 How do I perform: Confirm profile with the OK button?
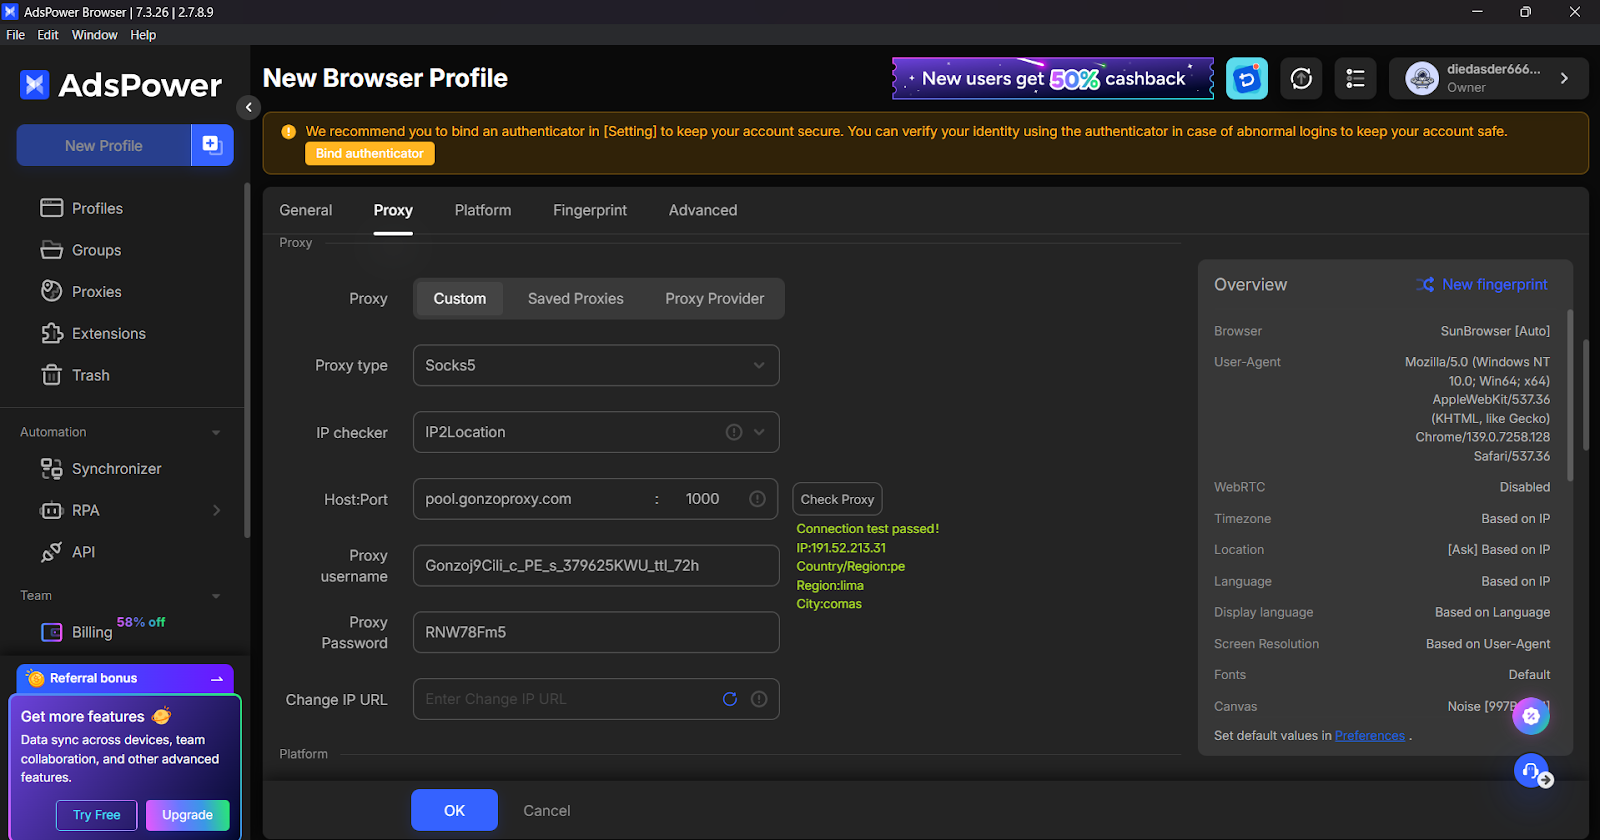(x=454, y=810)
